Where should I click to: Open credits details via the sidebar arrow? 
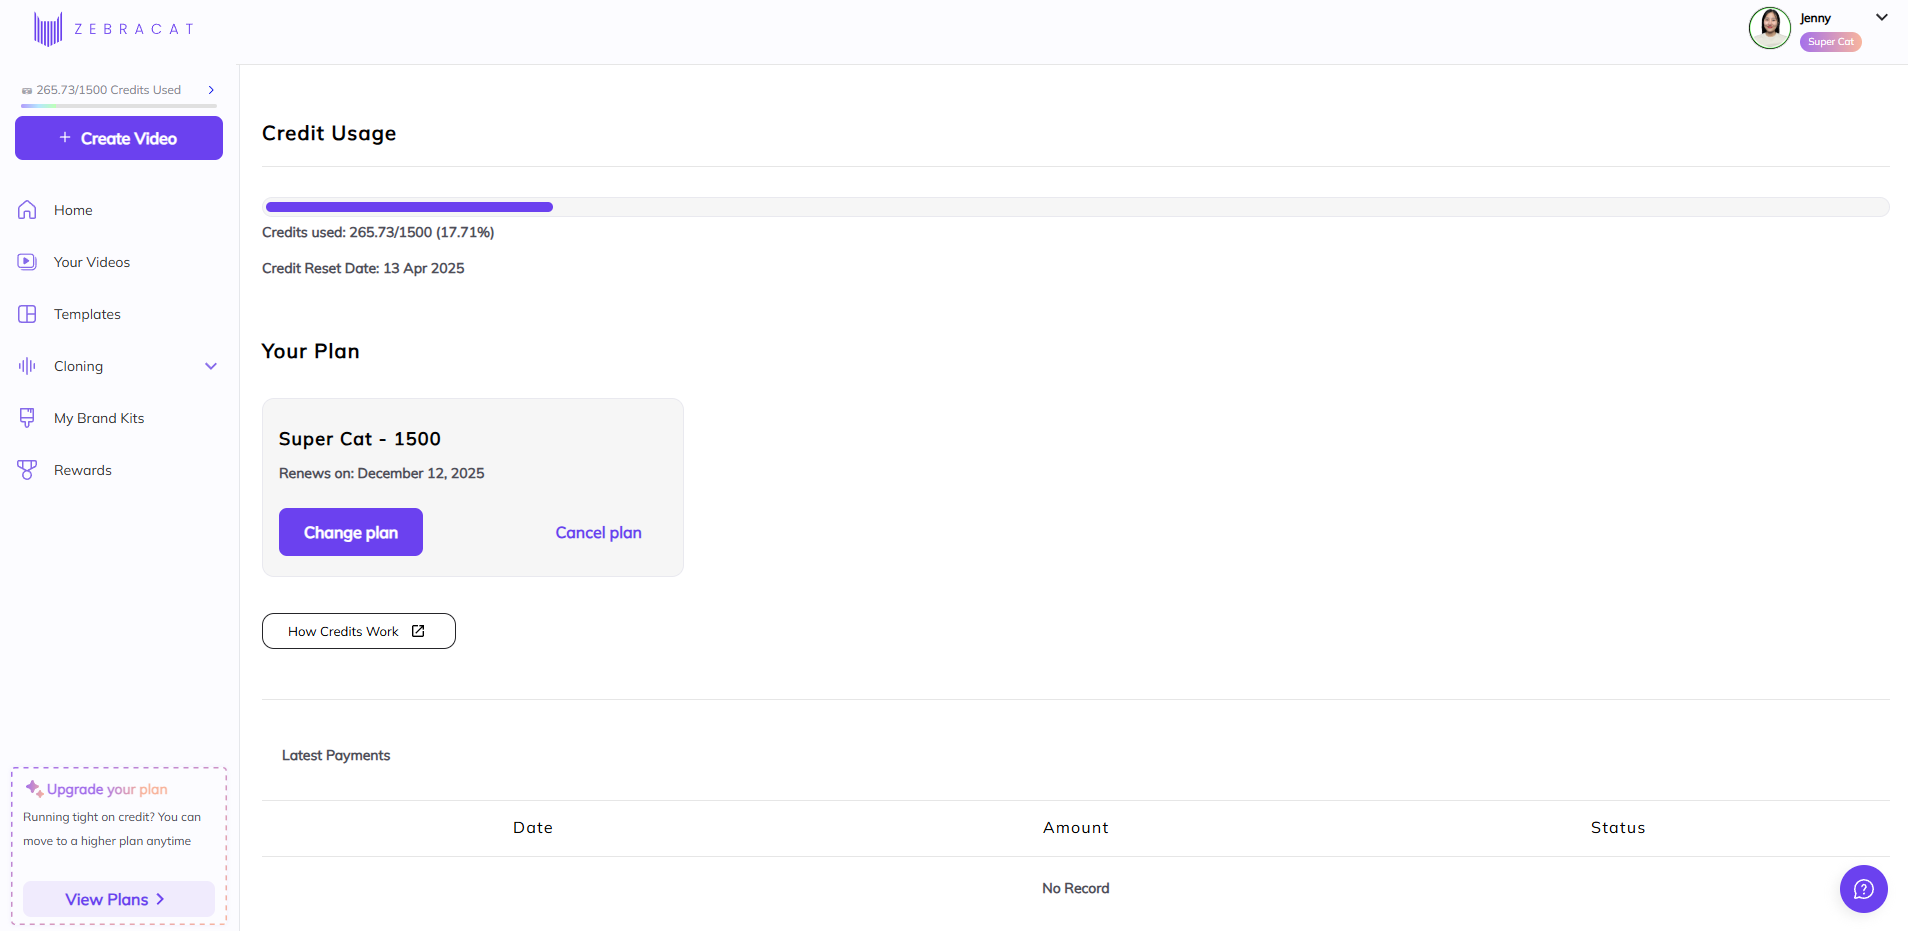tap(211, 90)
